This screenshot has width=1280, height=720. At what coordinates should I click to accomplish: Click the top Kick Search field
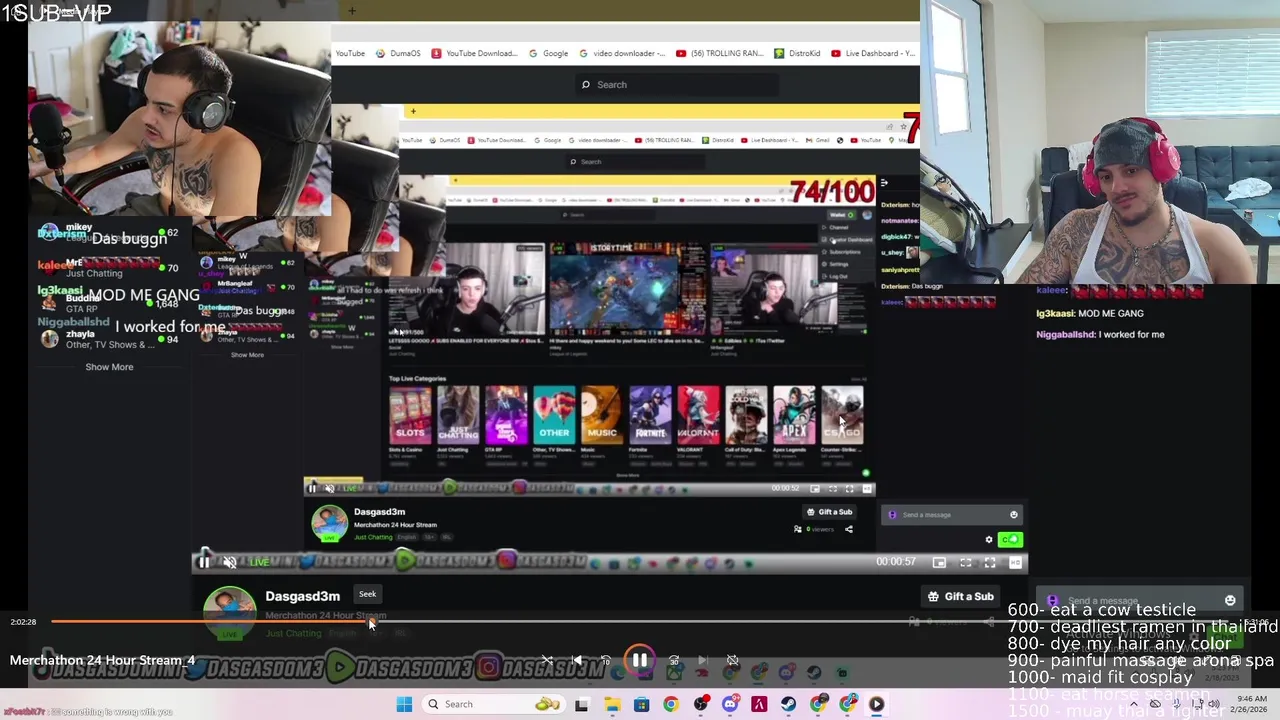click(x=676, y=85)
